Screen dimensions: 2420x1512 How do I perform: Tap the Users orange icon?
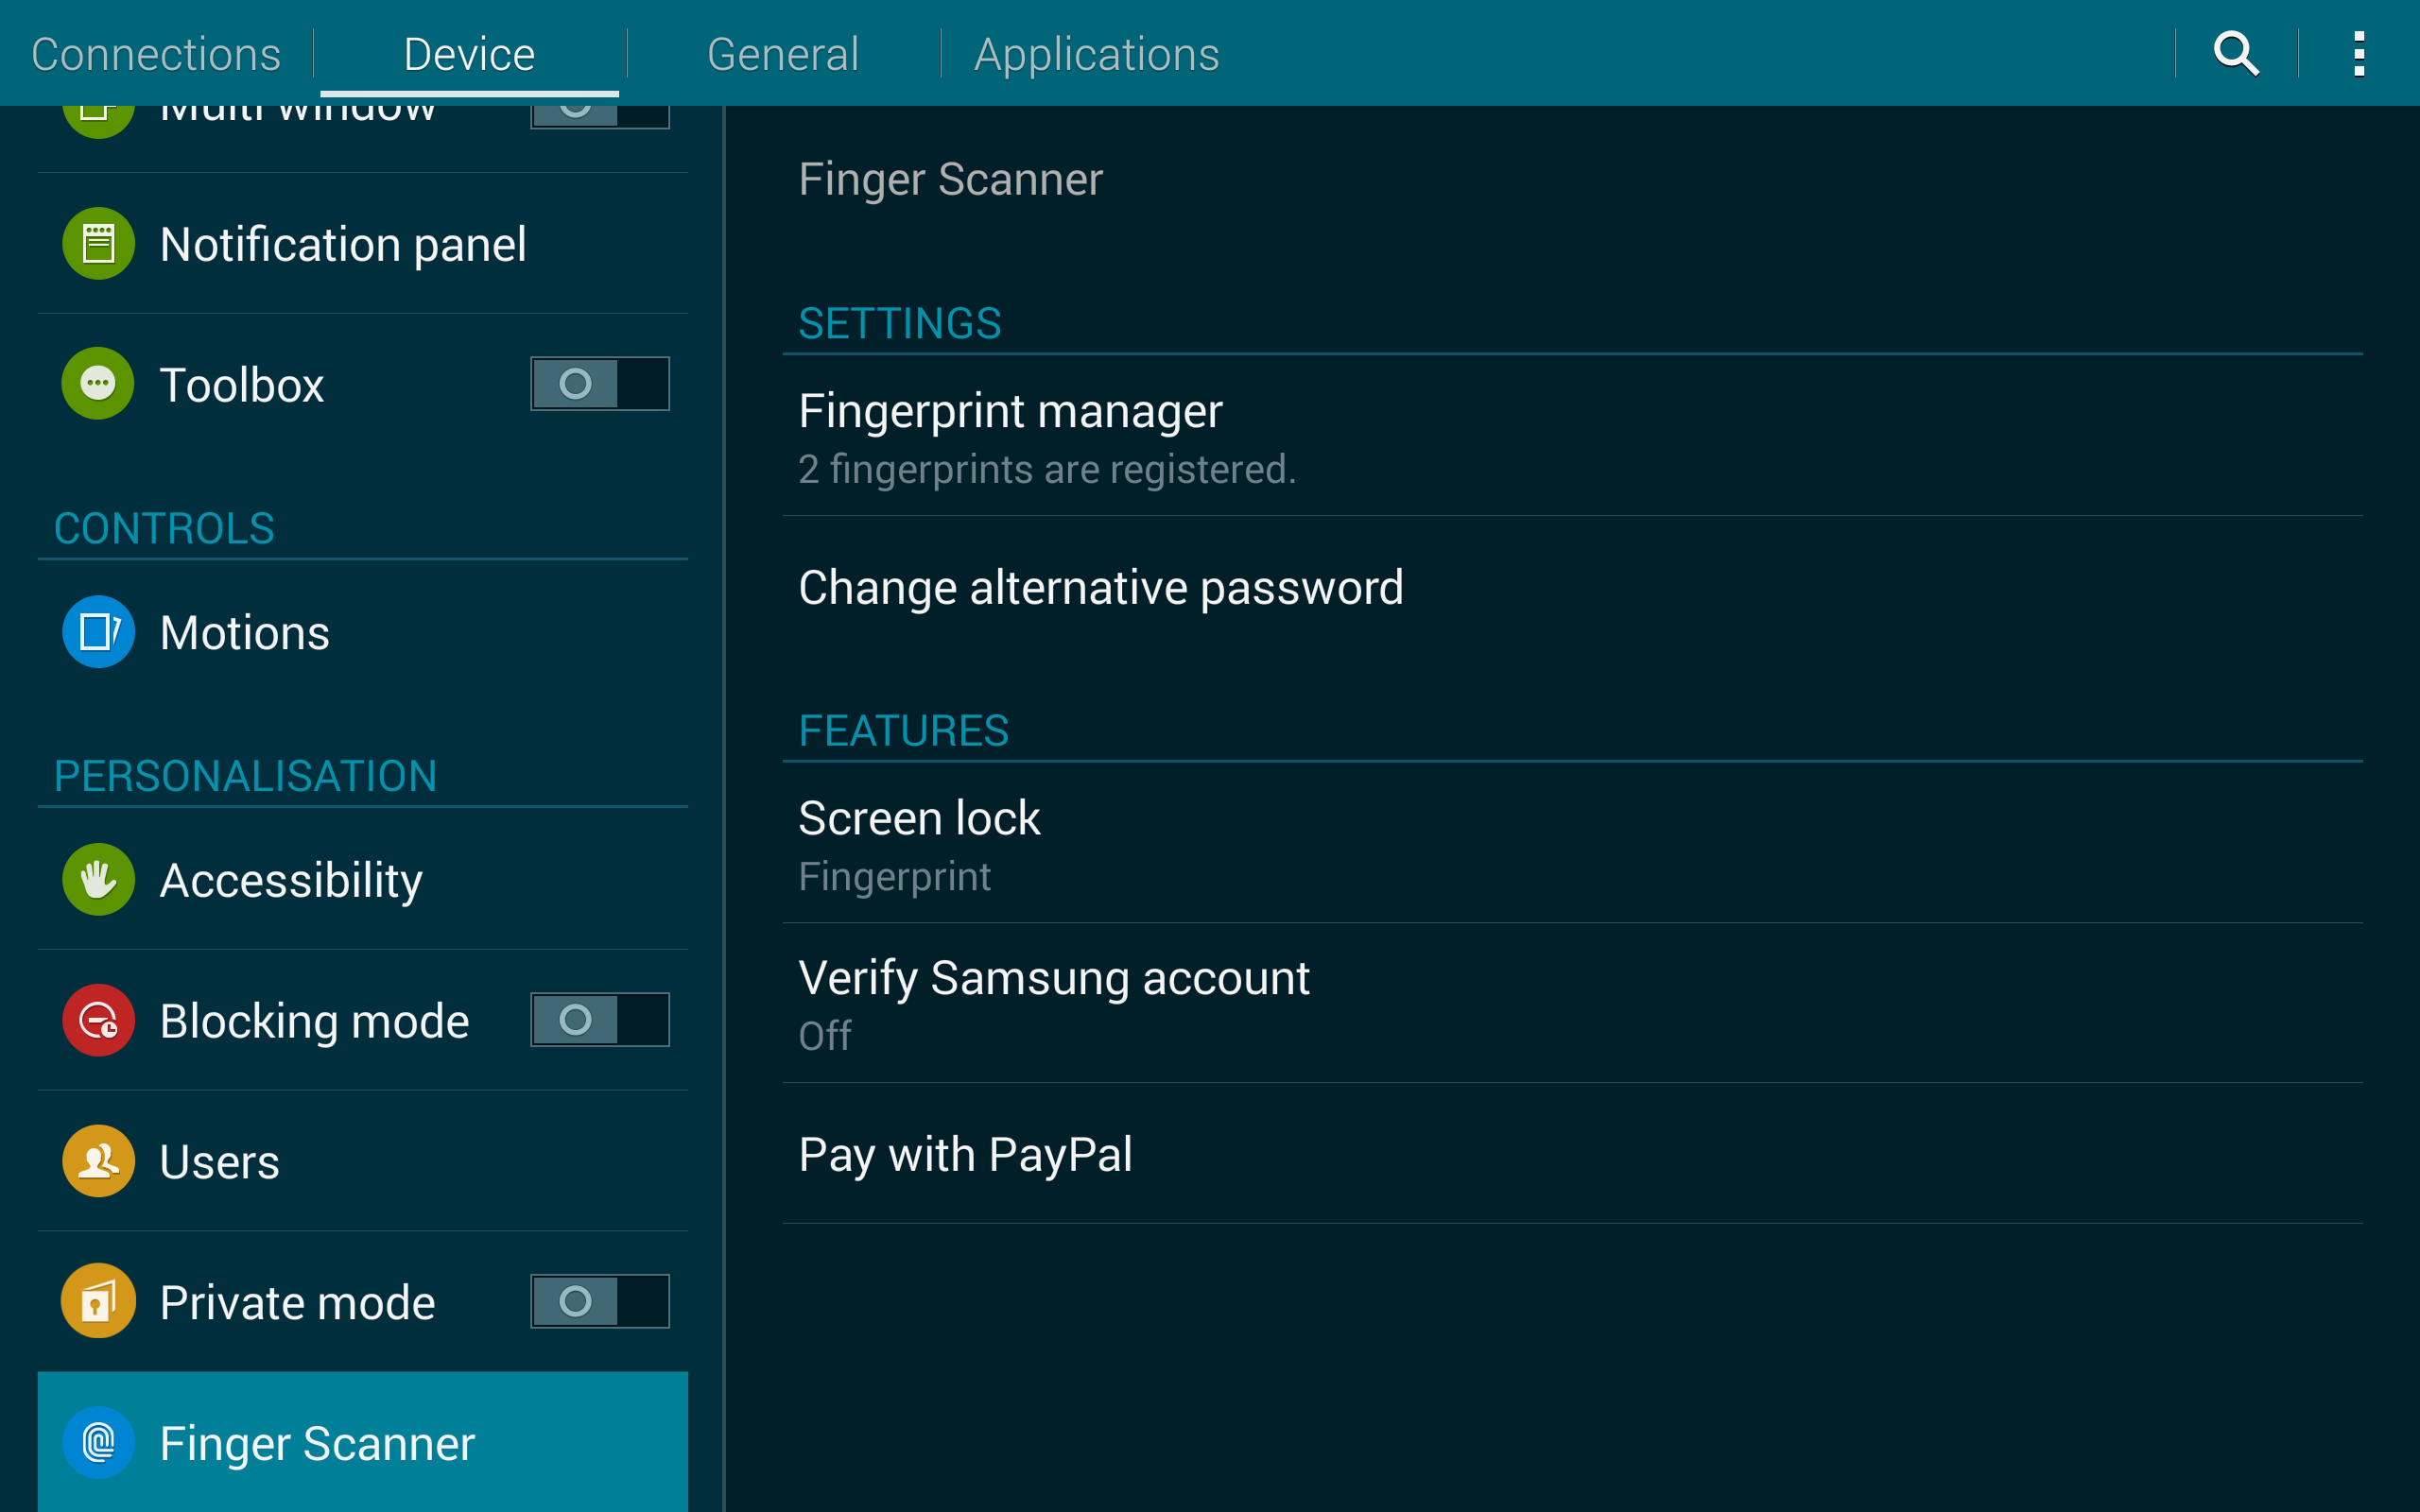(98, 1161)
